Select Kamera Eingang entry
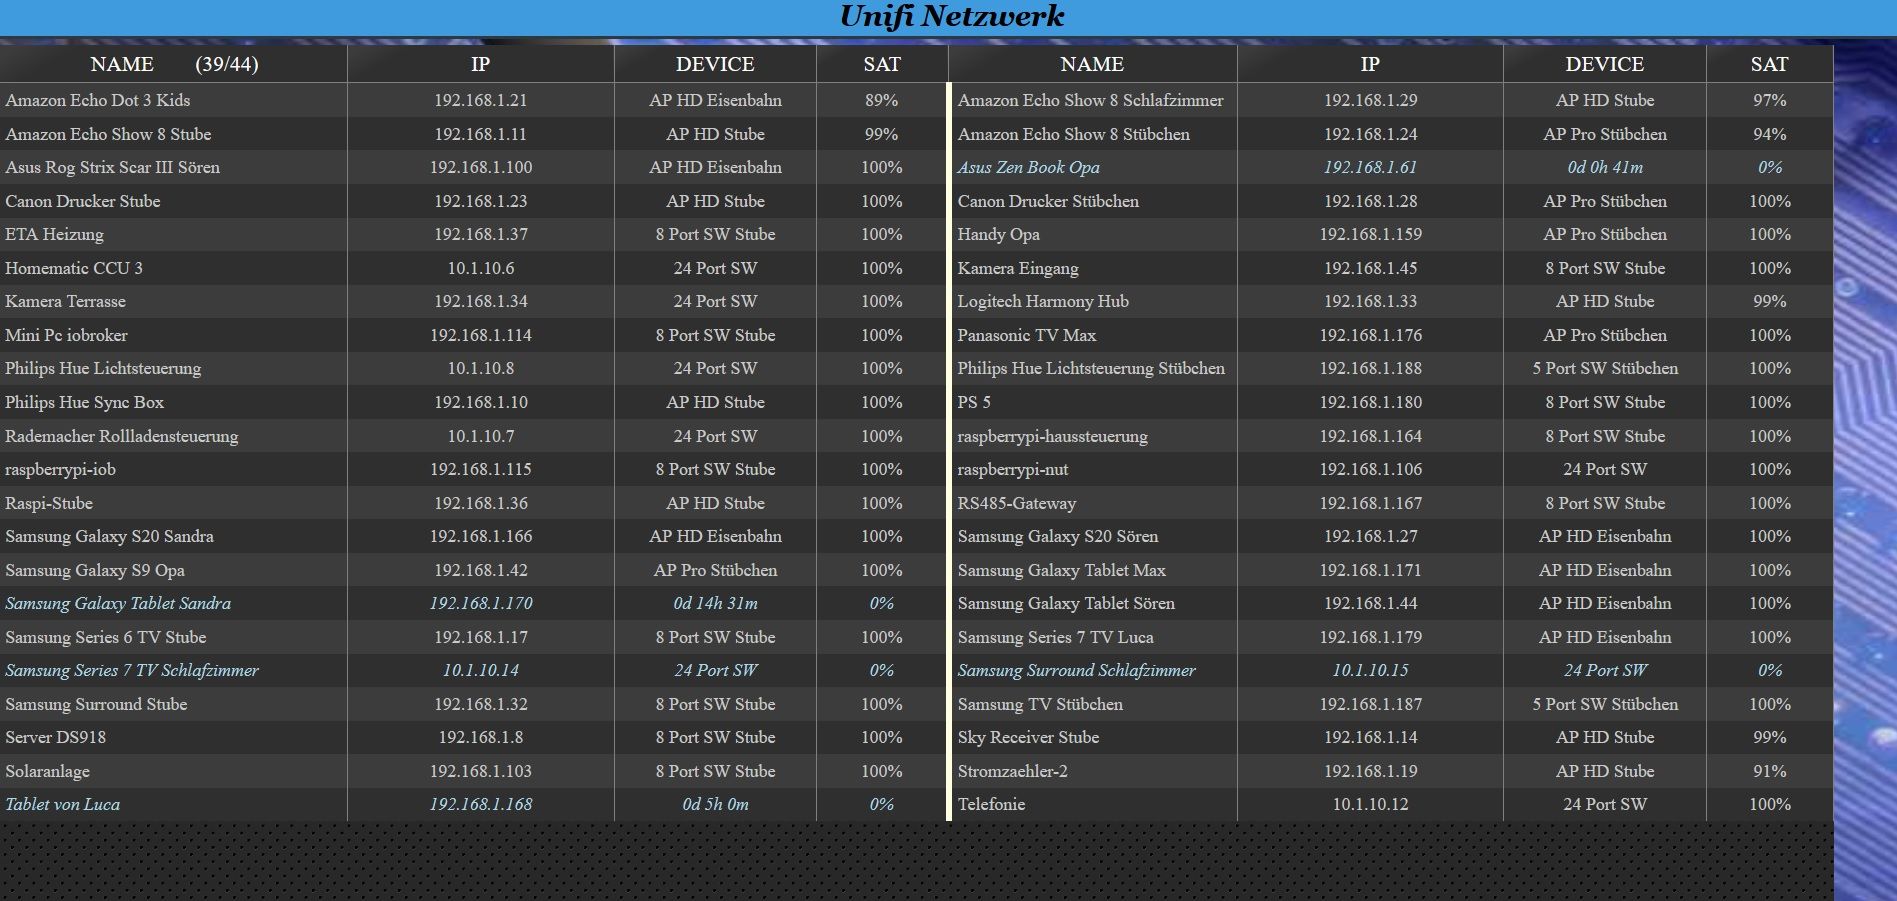 pyautogui.click(x=1017, y=268)
